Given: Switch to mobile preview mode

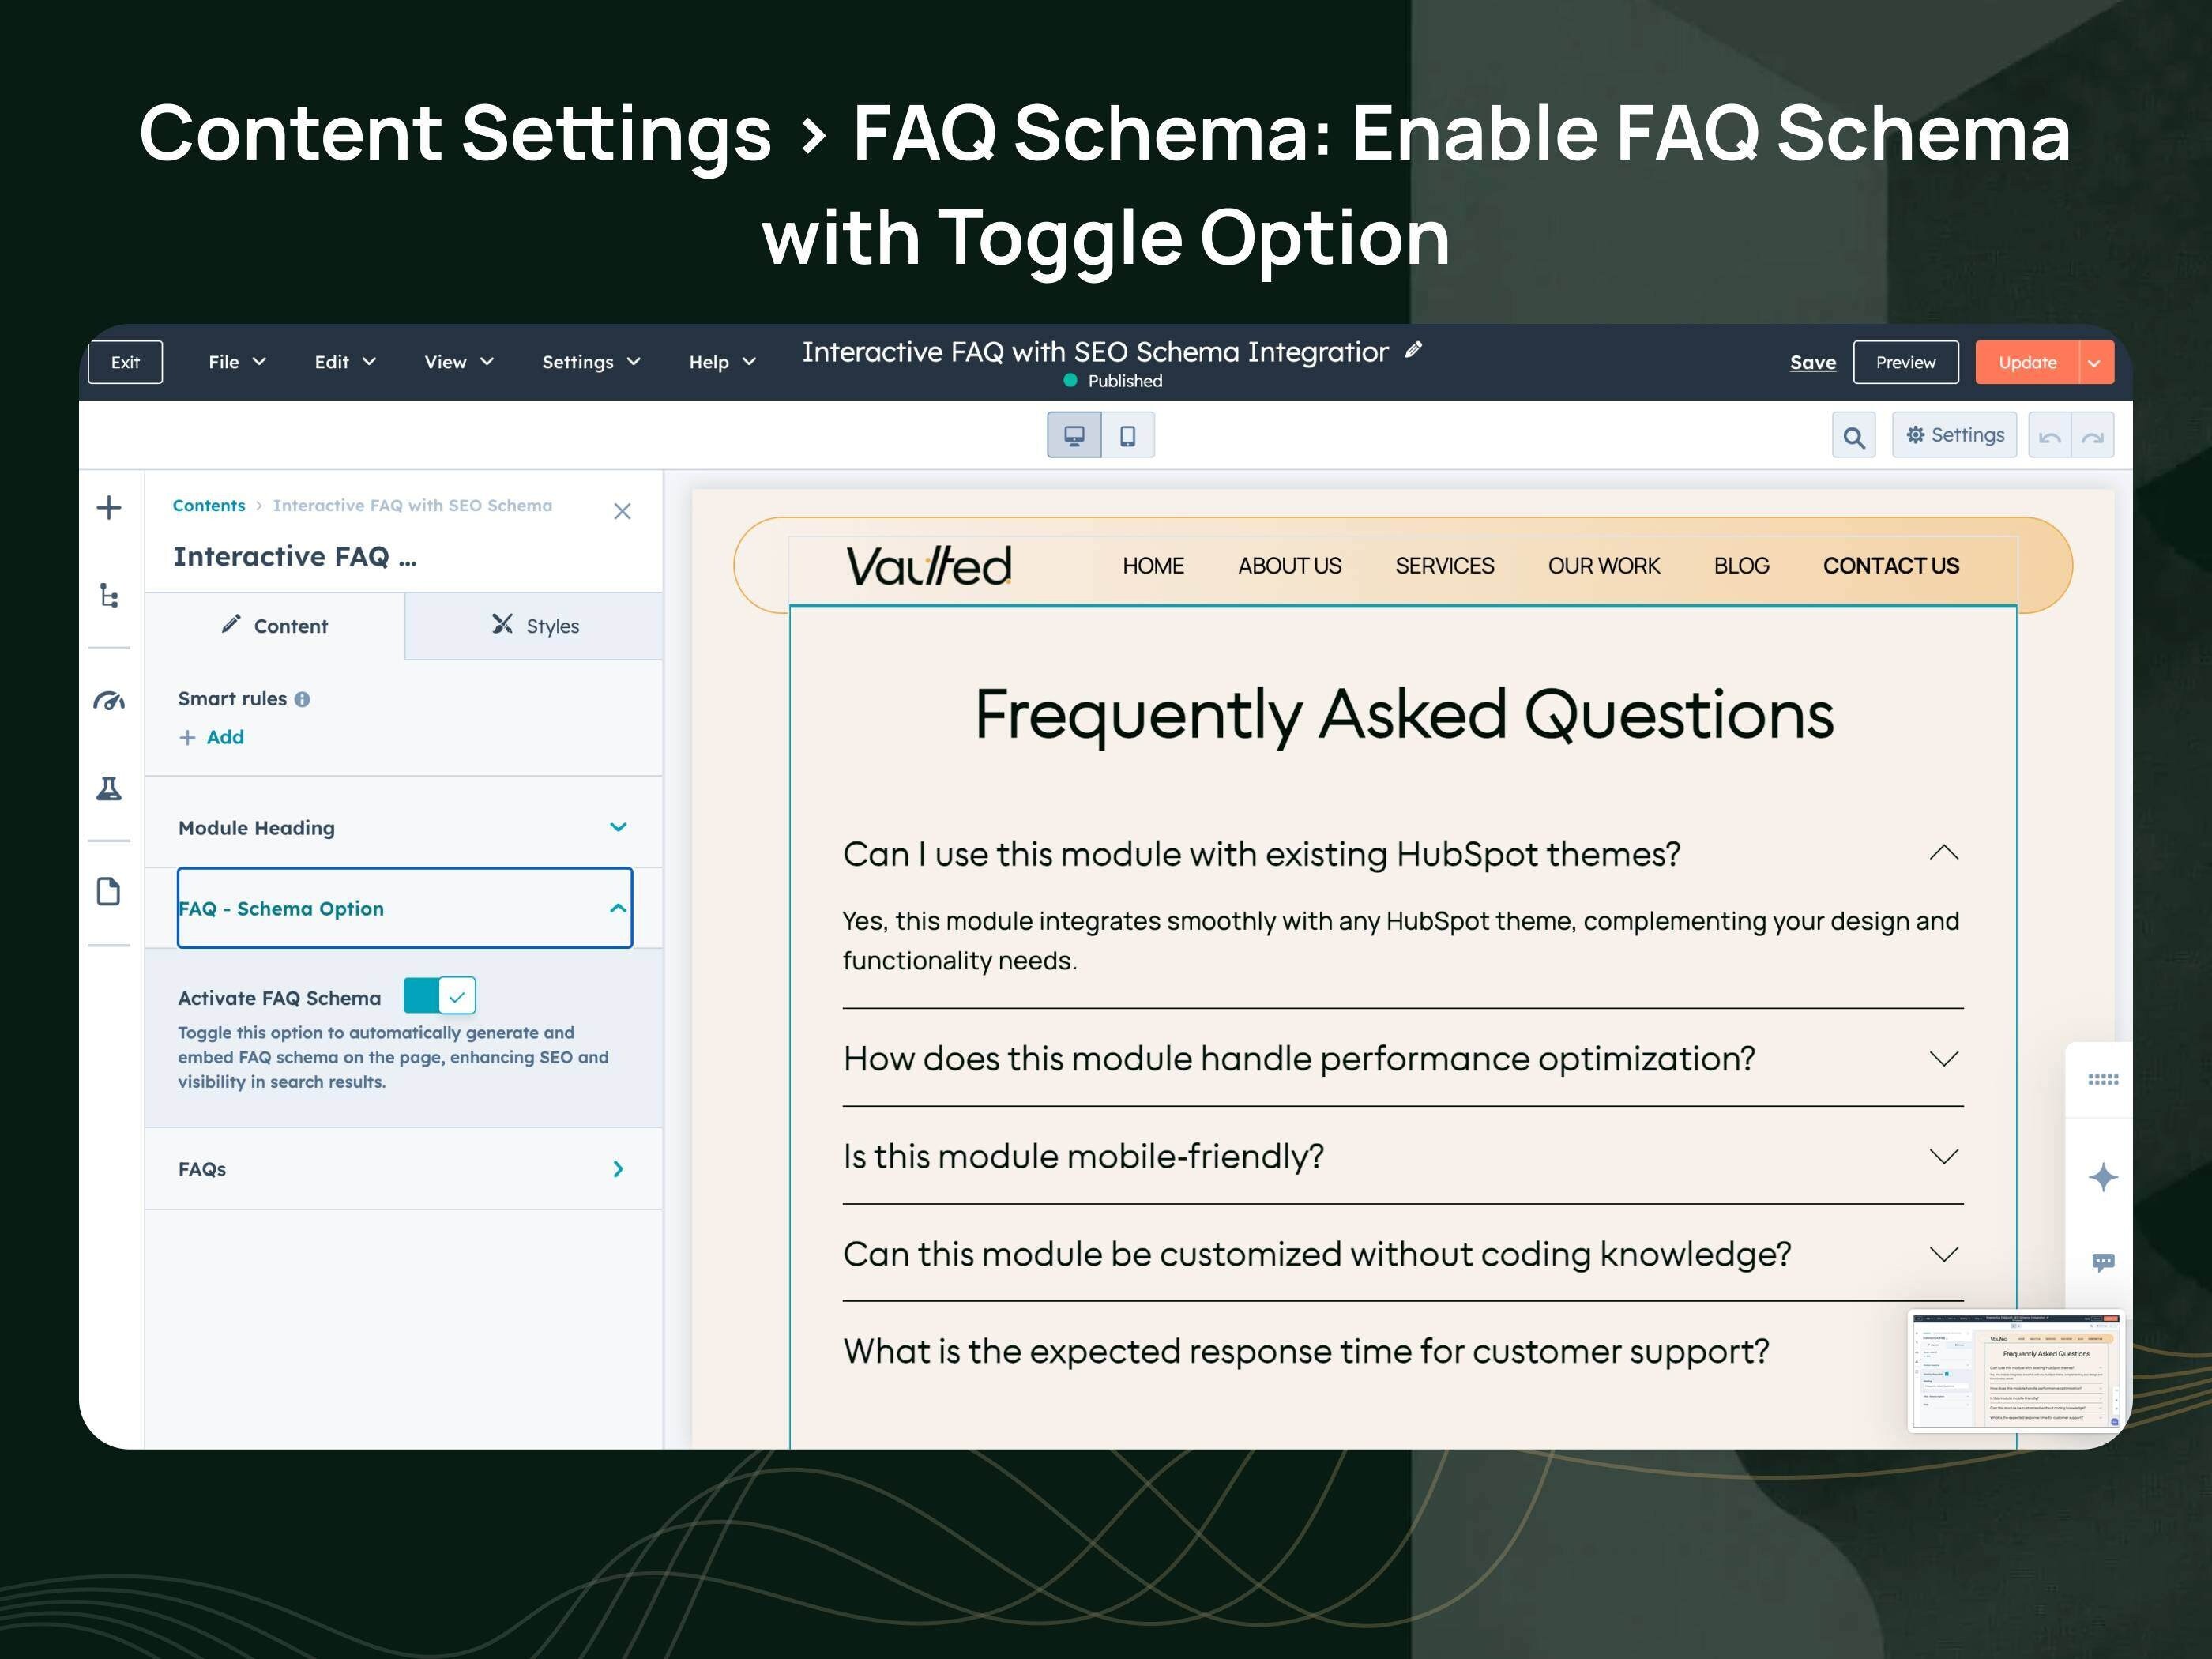Looking at the screenshot, I should coord(1127,434).
